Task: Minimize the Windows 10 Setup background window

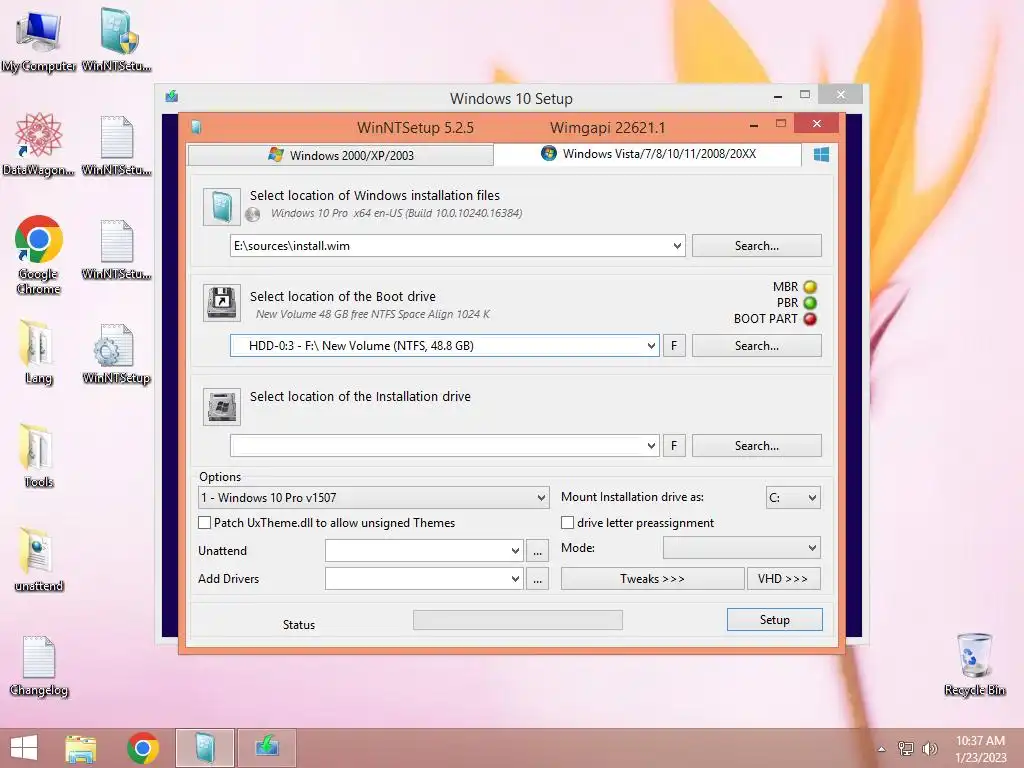Action: [x=778, y=96]
